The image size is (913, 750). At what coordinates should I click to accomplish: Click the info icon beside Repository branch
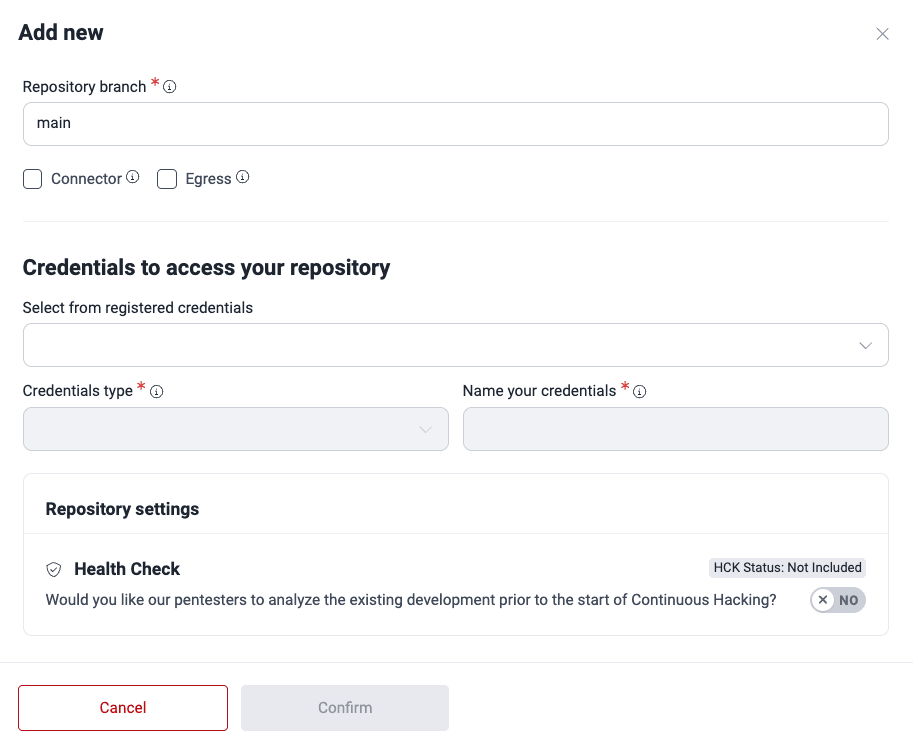(x=170, y=87)
